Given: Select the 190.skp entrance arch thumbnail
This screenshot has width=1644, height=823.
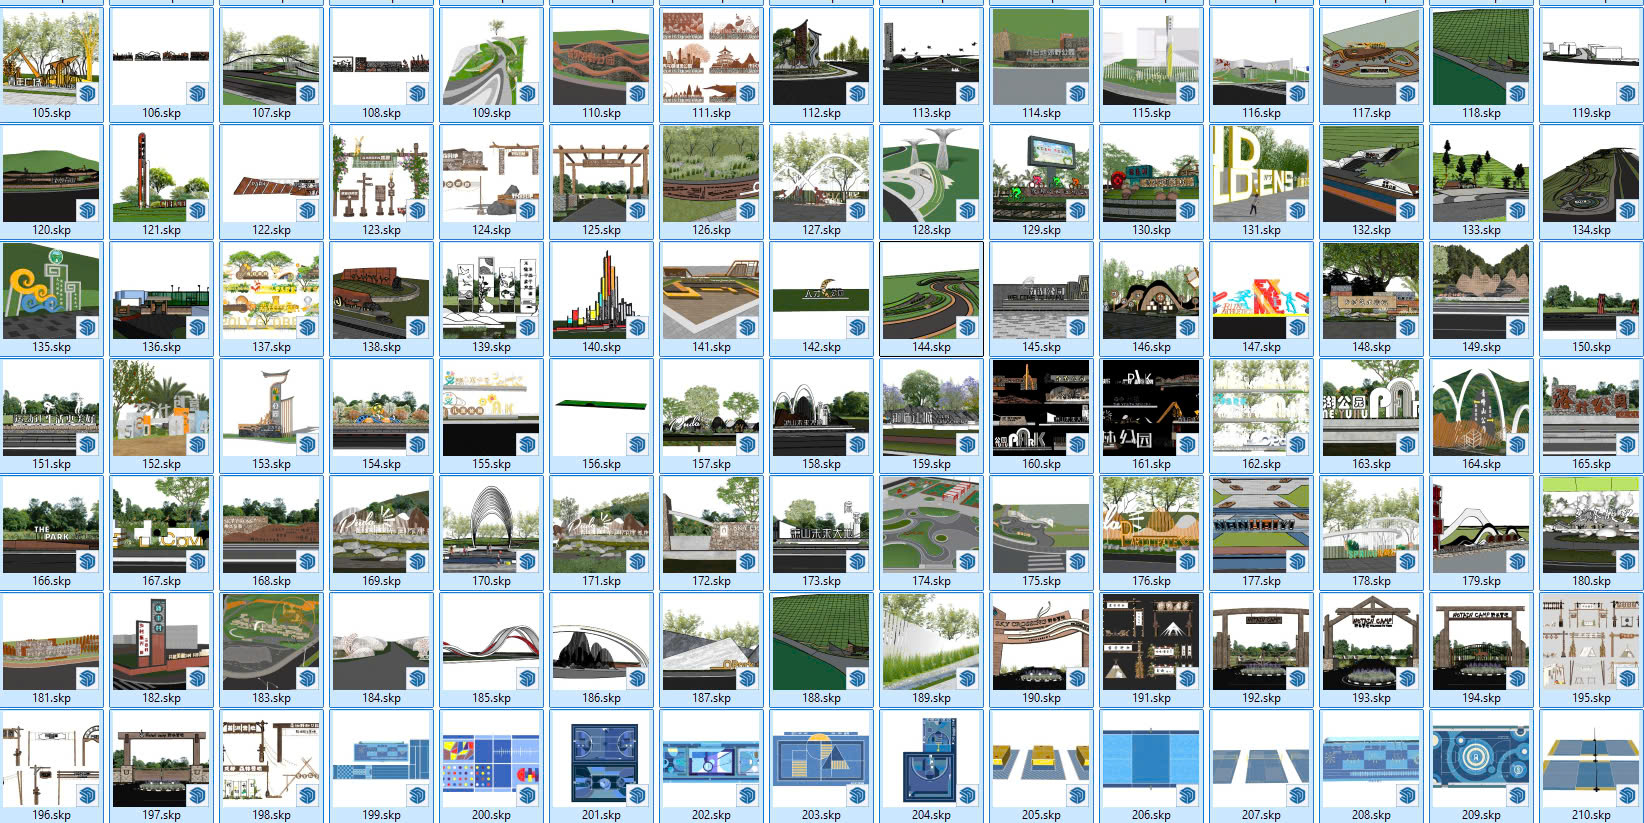Looking at the screenshot, I should click(x=1041, y=642).
